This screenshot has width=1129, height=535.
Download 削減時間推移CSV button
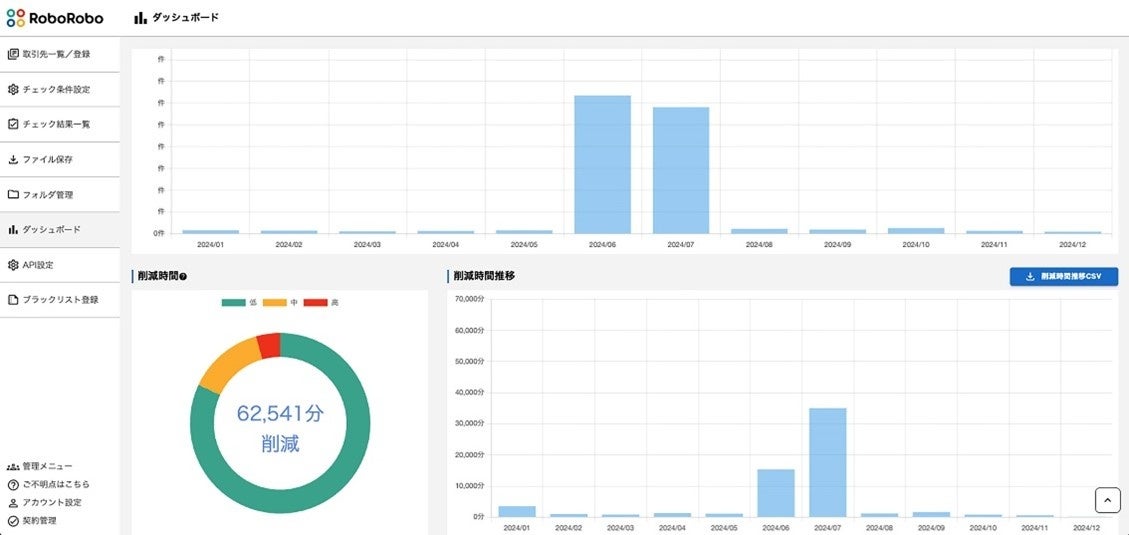[x=1064, y=277]
